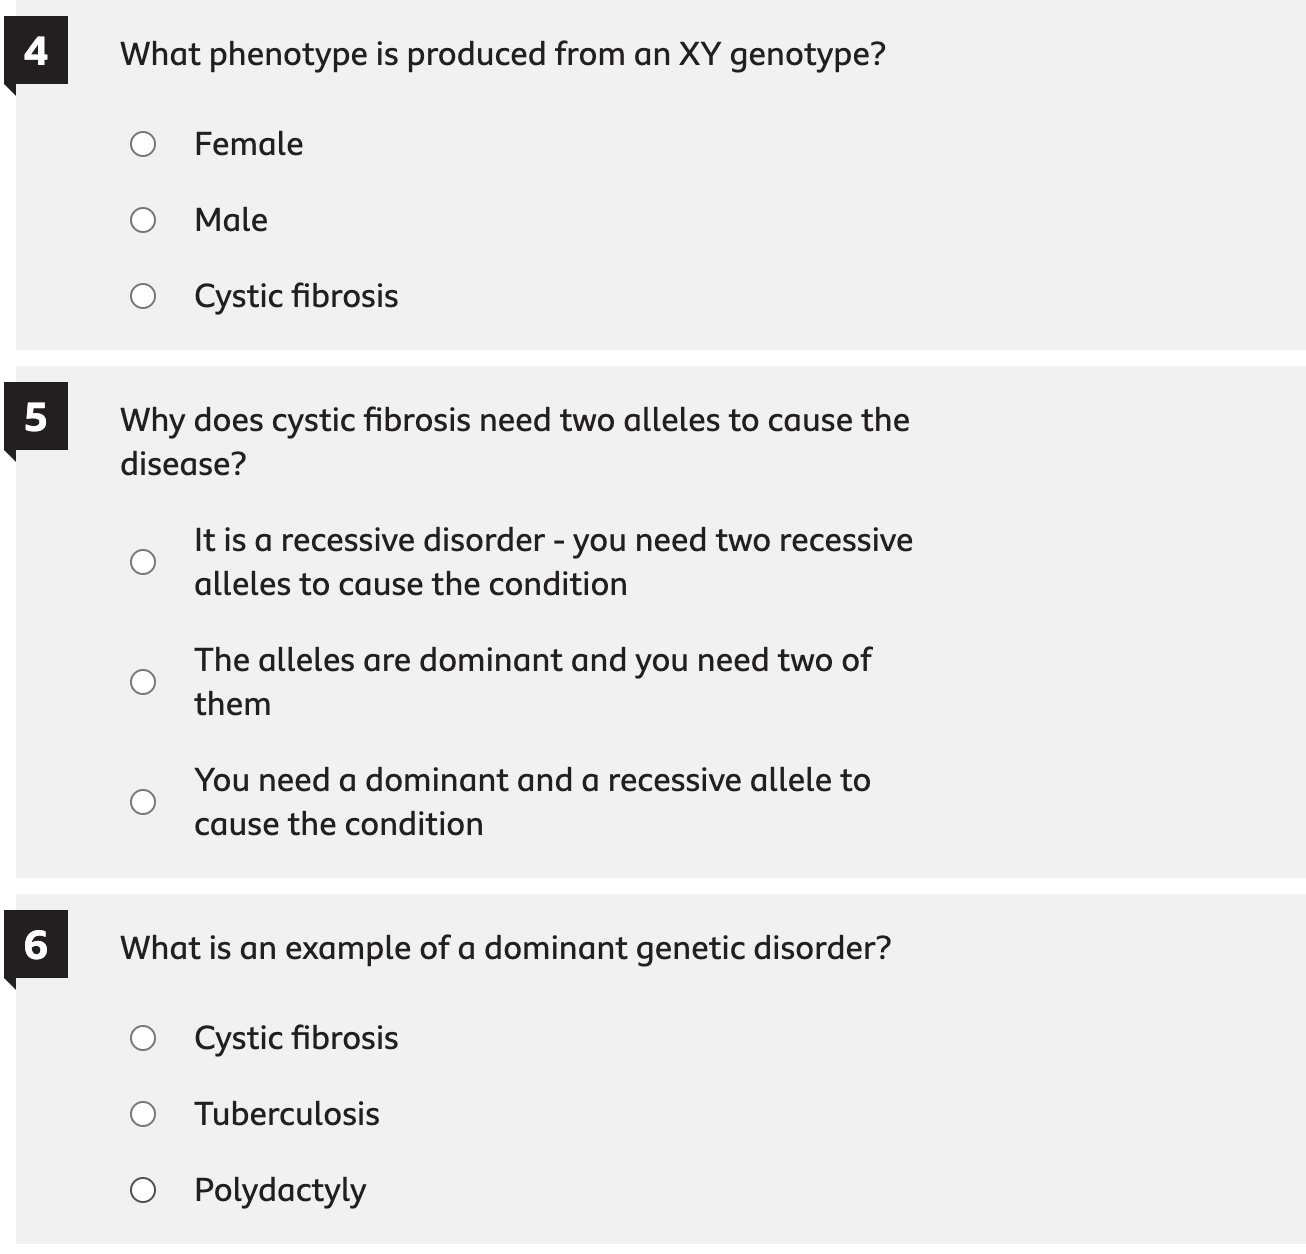Click the 'Polydactyly' answer text
The width and height of the screenshot is (1306, 1254).
pyautogui.click(x=280, y=1190)
